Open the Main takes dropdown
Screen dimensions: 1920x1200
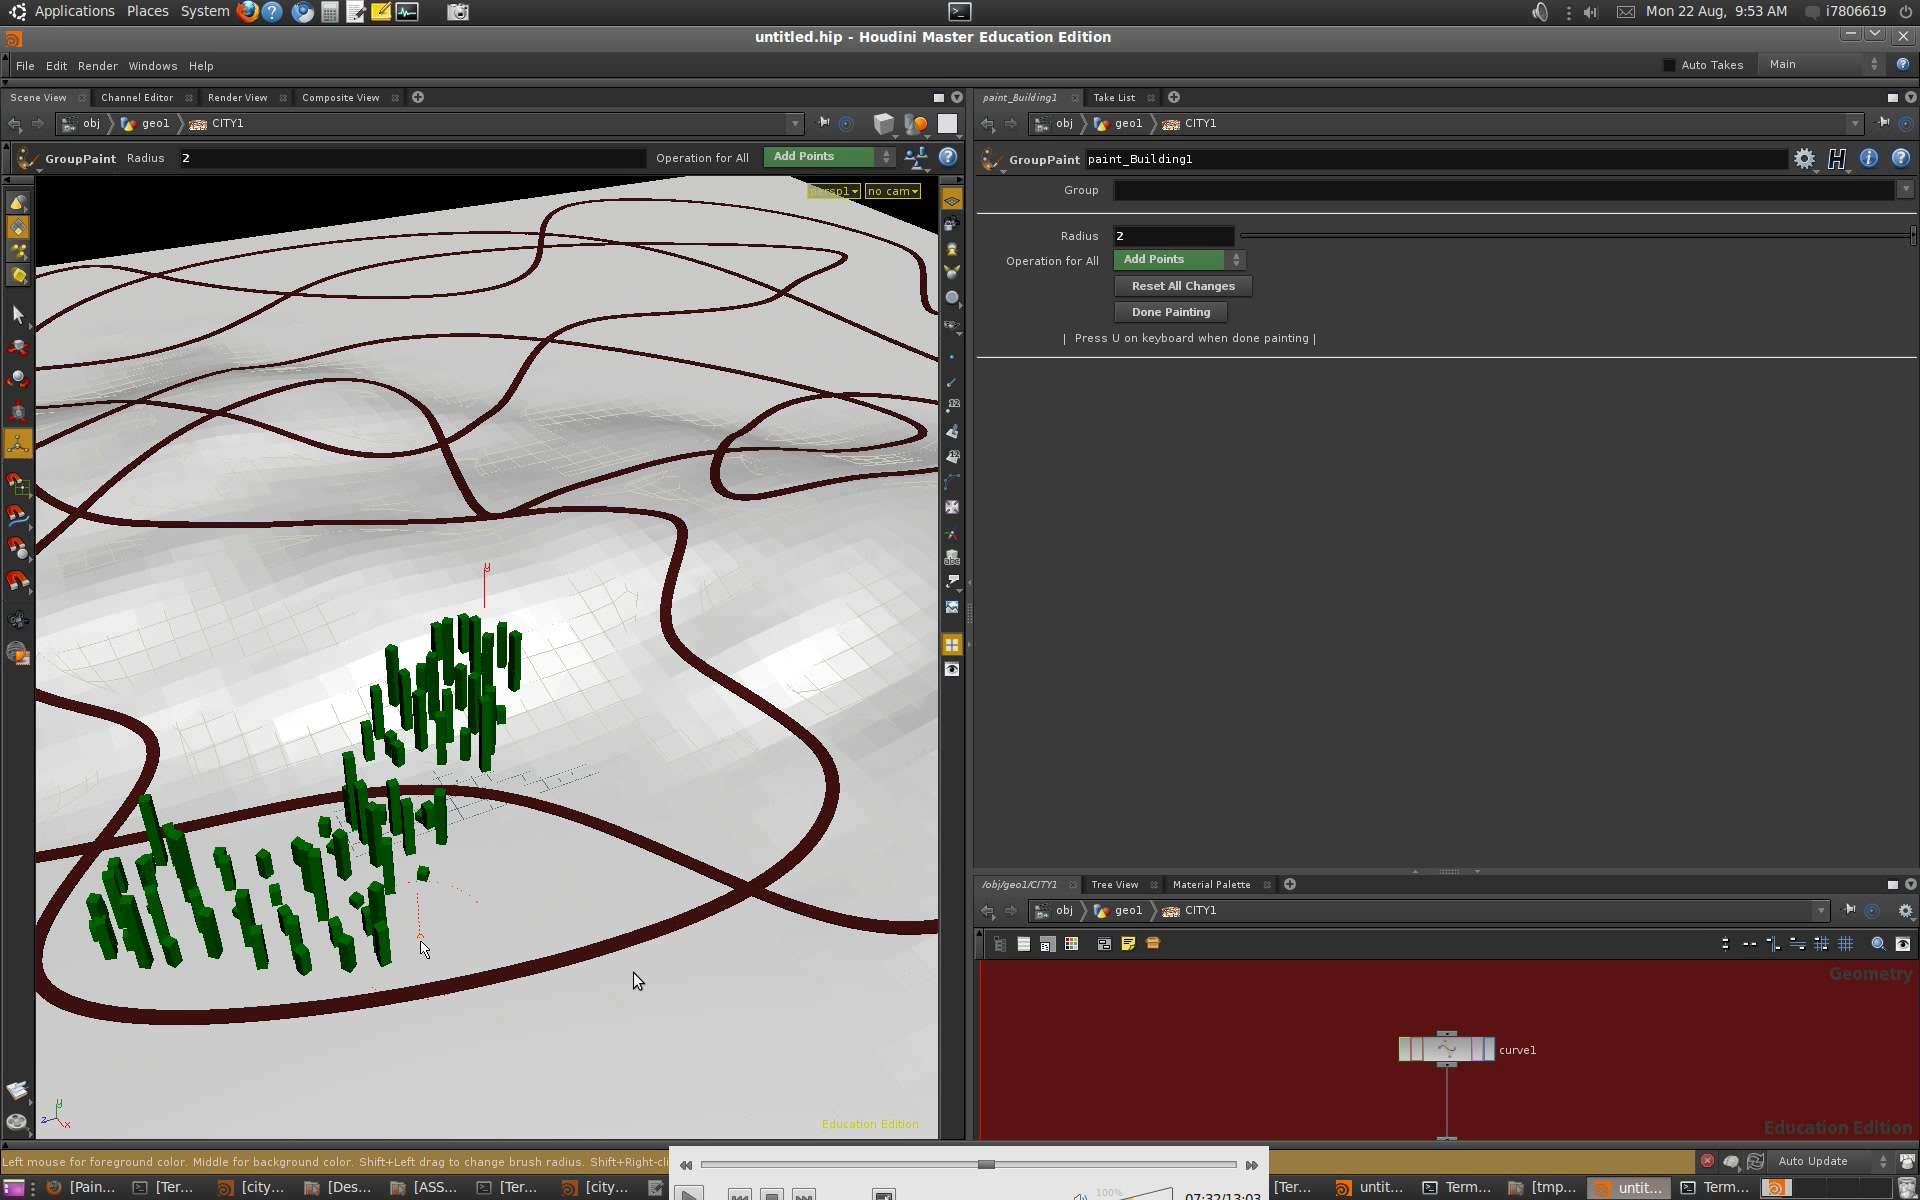pyautogui.click(x=1824, y=64)
